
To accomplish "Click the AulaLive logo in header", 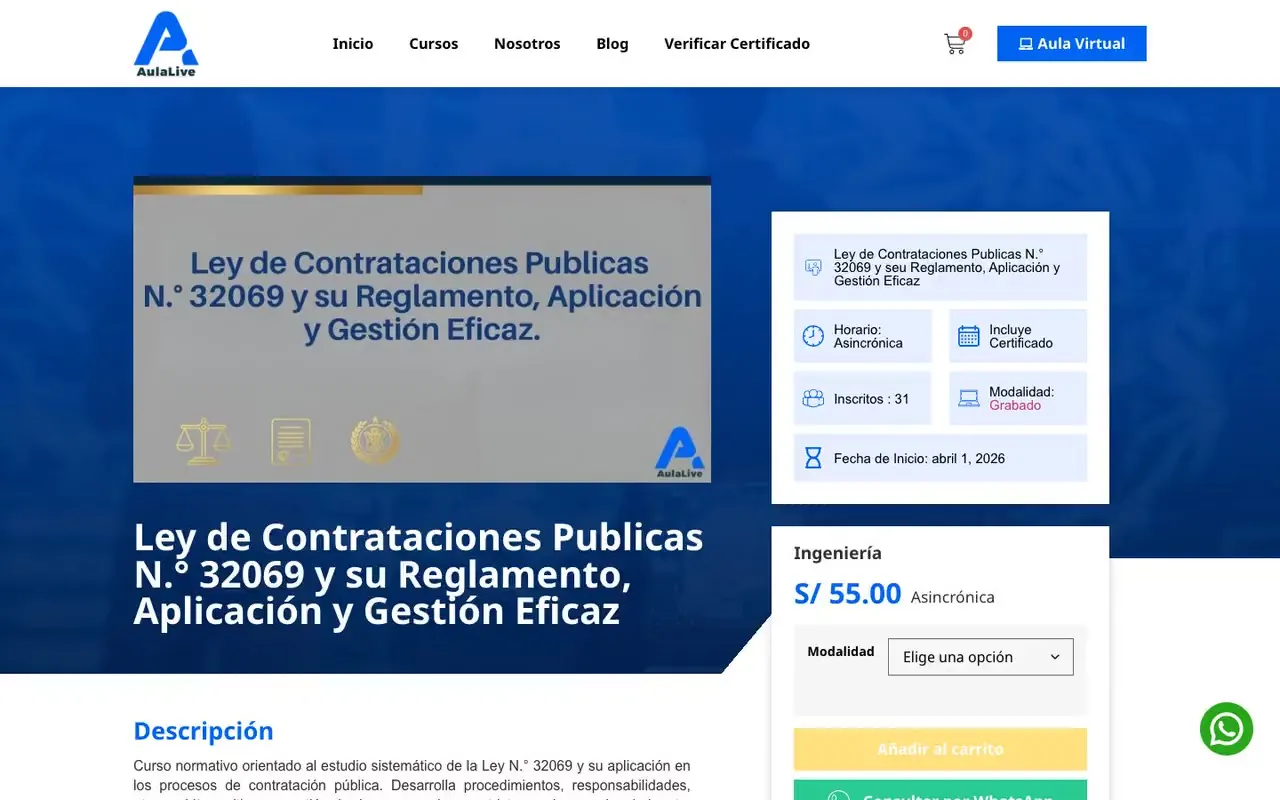I will [166, 44].
